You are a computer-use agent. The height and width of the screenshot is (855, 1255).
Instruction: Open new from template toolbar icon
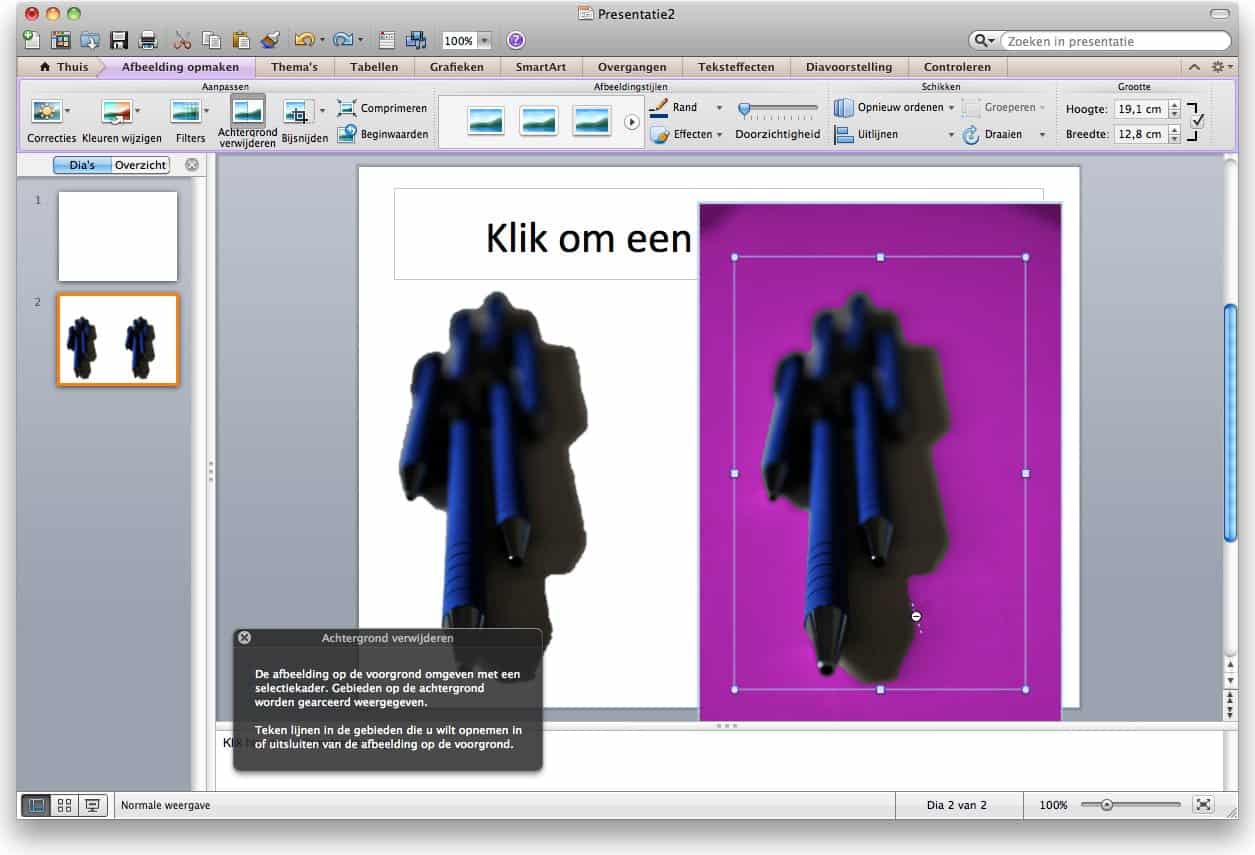pos(61,40)
